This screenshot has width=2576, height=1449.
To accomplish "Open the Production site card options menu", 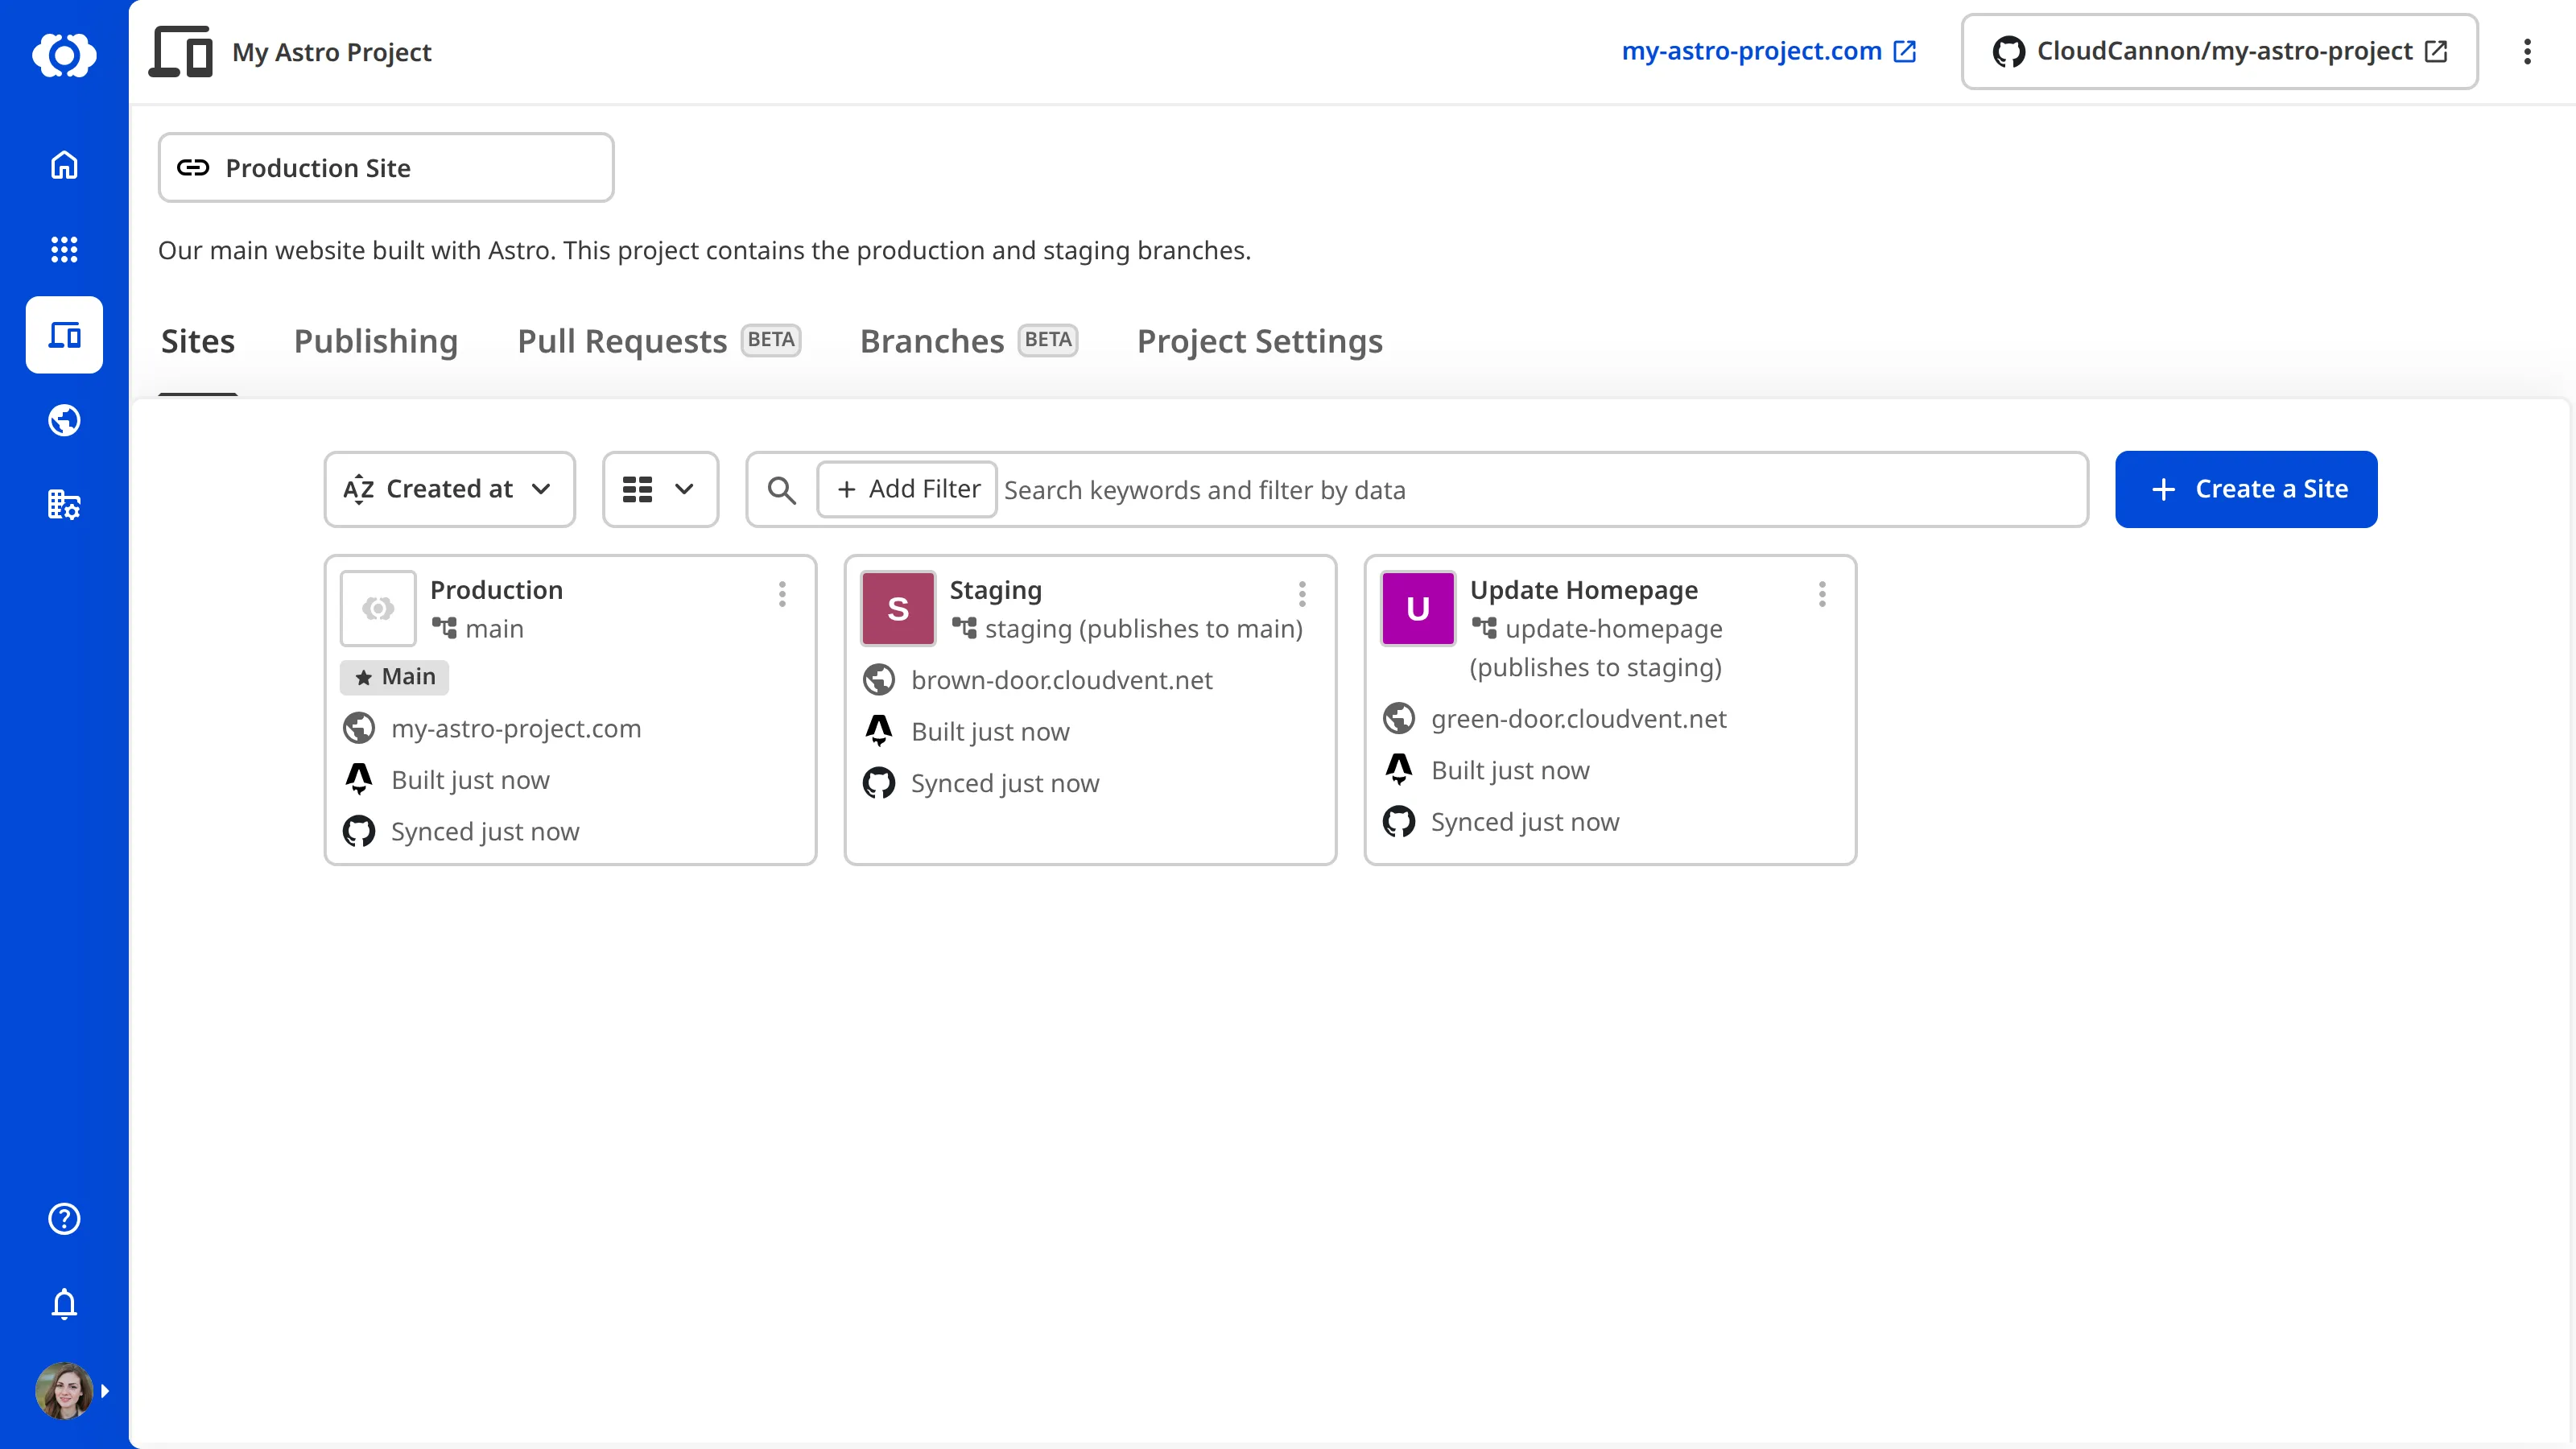I will click(782, 595).
